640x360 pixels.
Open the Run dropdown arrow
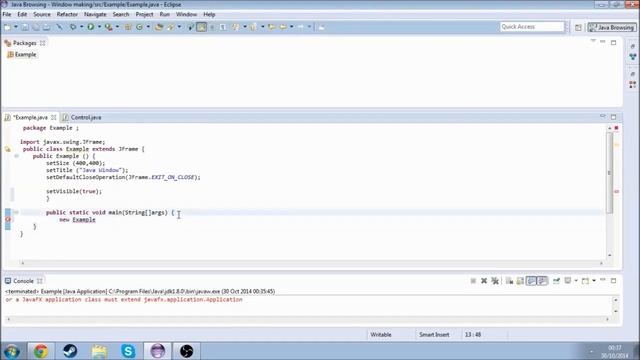click(99, 27)
